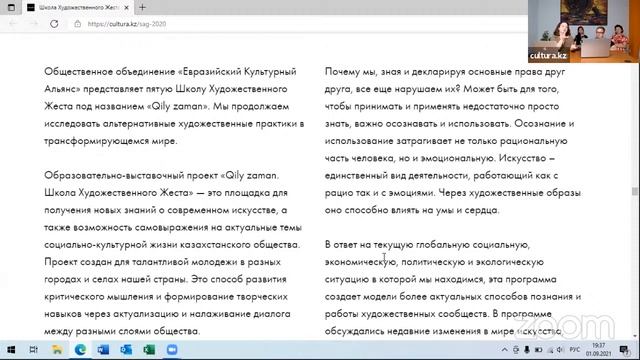Focus the address bar with cultura.kz URL
The image size is (640, 360).
(x=127, y=24)
